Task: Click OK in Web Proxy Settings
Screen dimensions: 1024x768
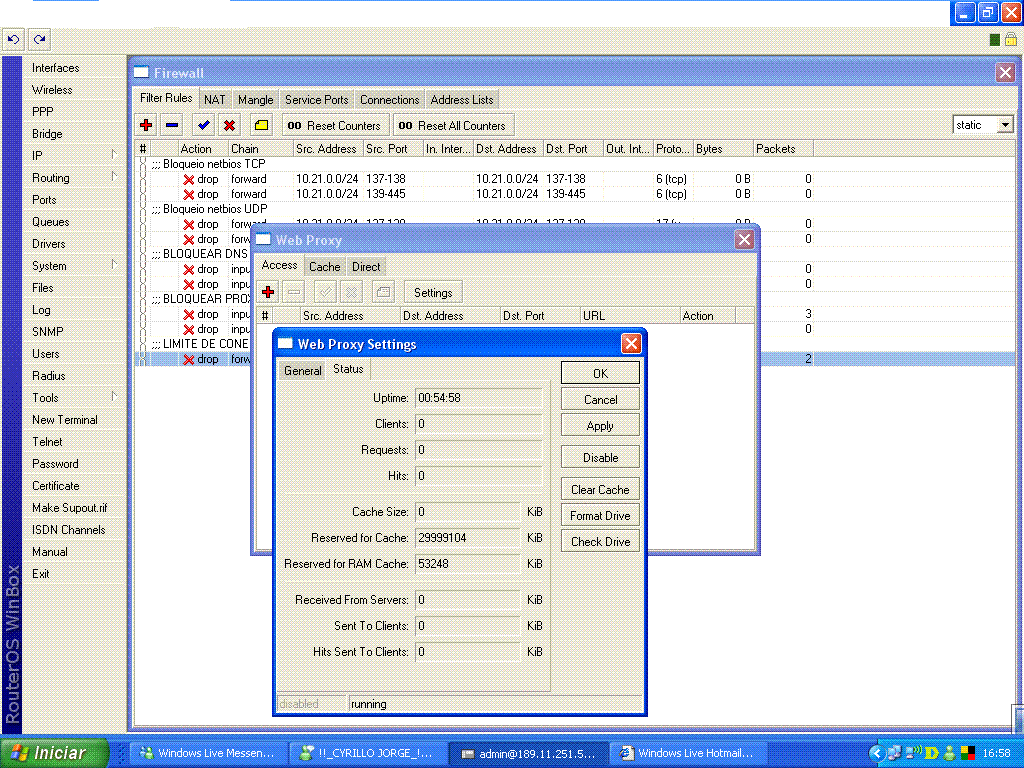Action: (x=600, y=374)
